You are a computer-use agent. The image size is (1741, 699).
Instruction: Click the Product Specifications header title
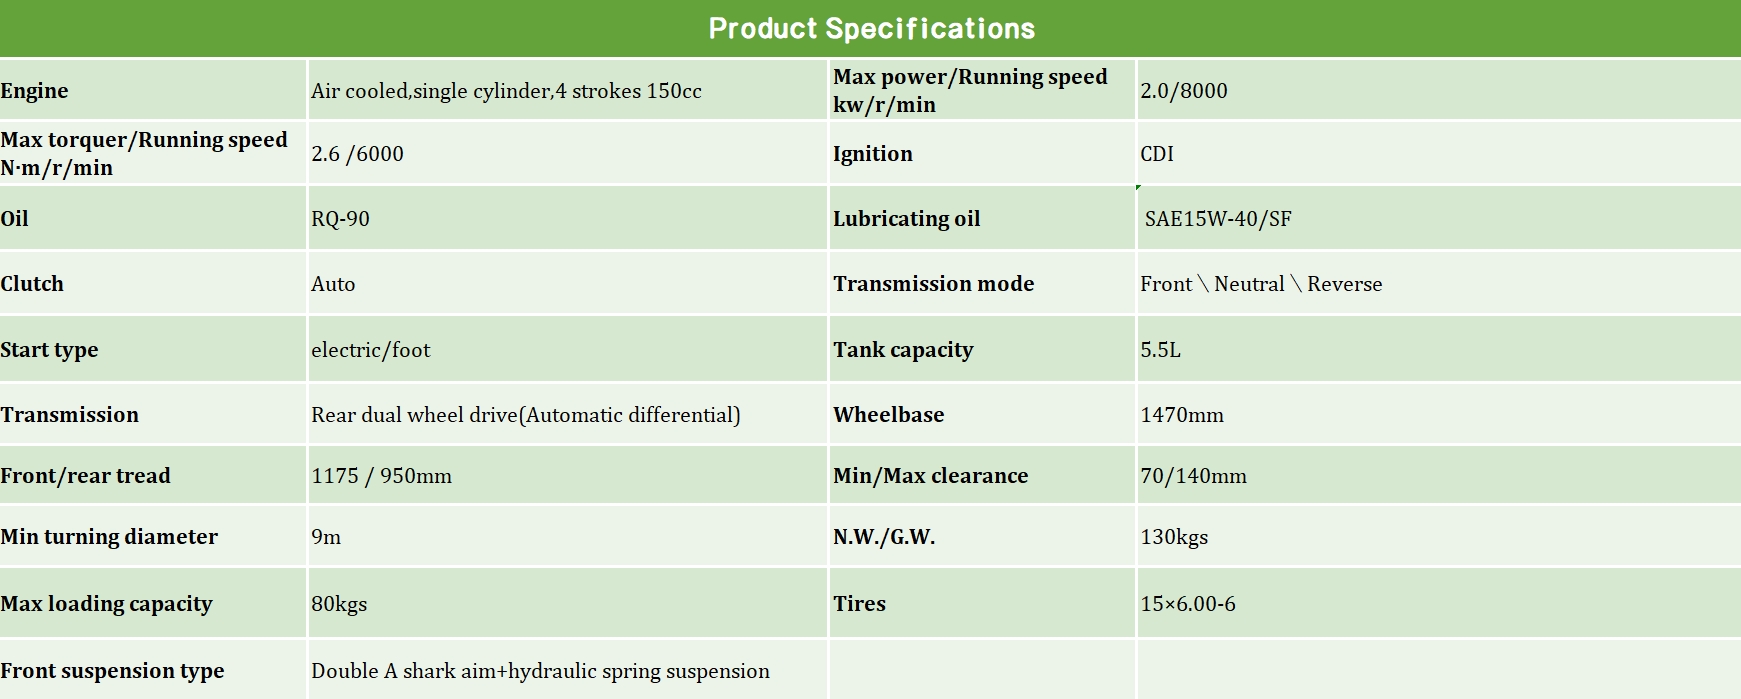[871, 28]
